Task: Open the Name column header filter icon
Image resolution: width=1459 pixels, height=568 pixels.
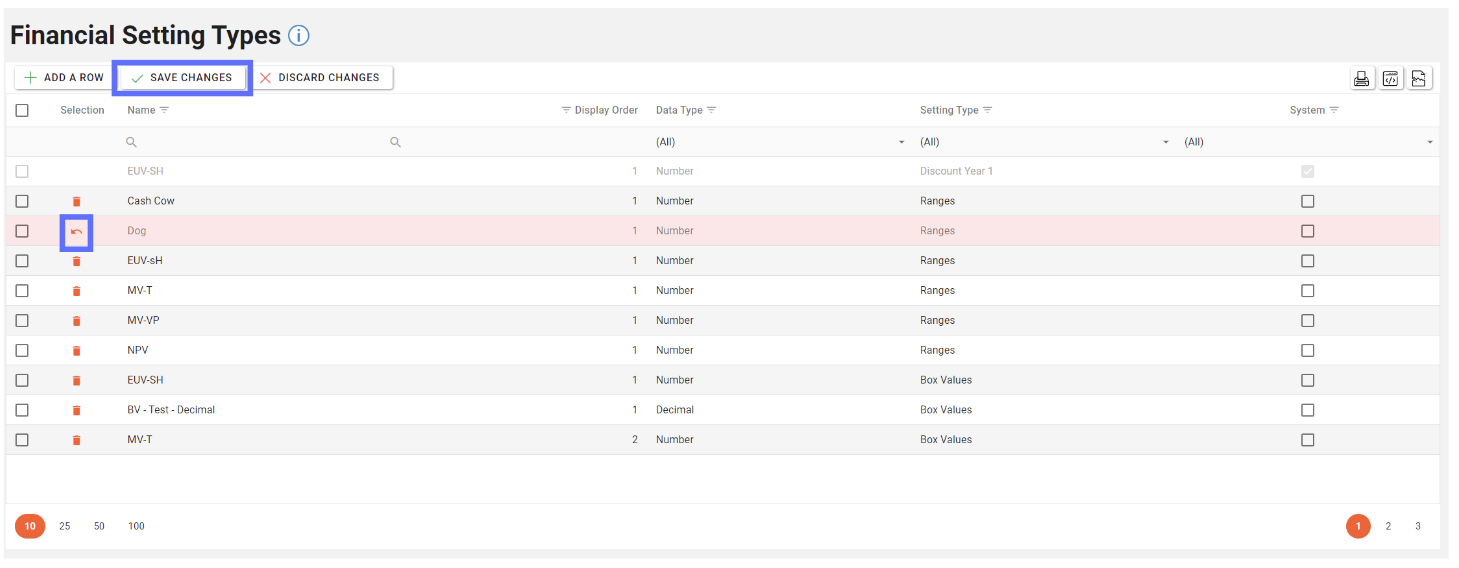Action: pyautogui.click(x=165, y=110)
